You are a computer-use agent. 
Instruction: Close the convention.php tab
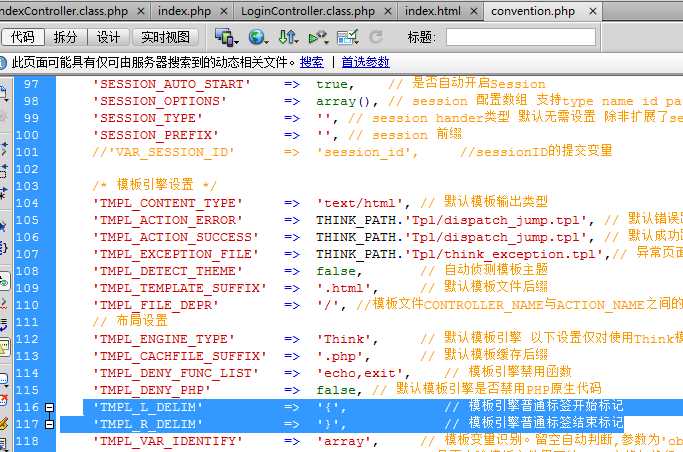coord(593,11)
